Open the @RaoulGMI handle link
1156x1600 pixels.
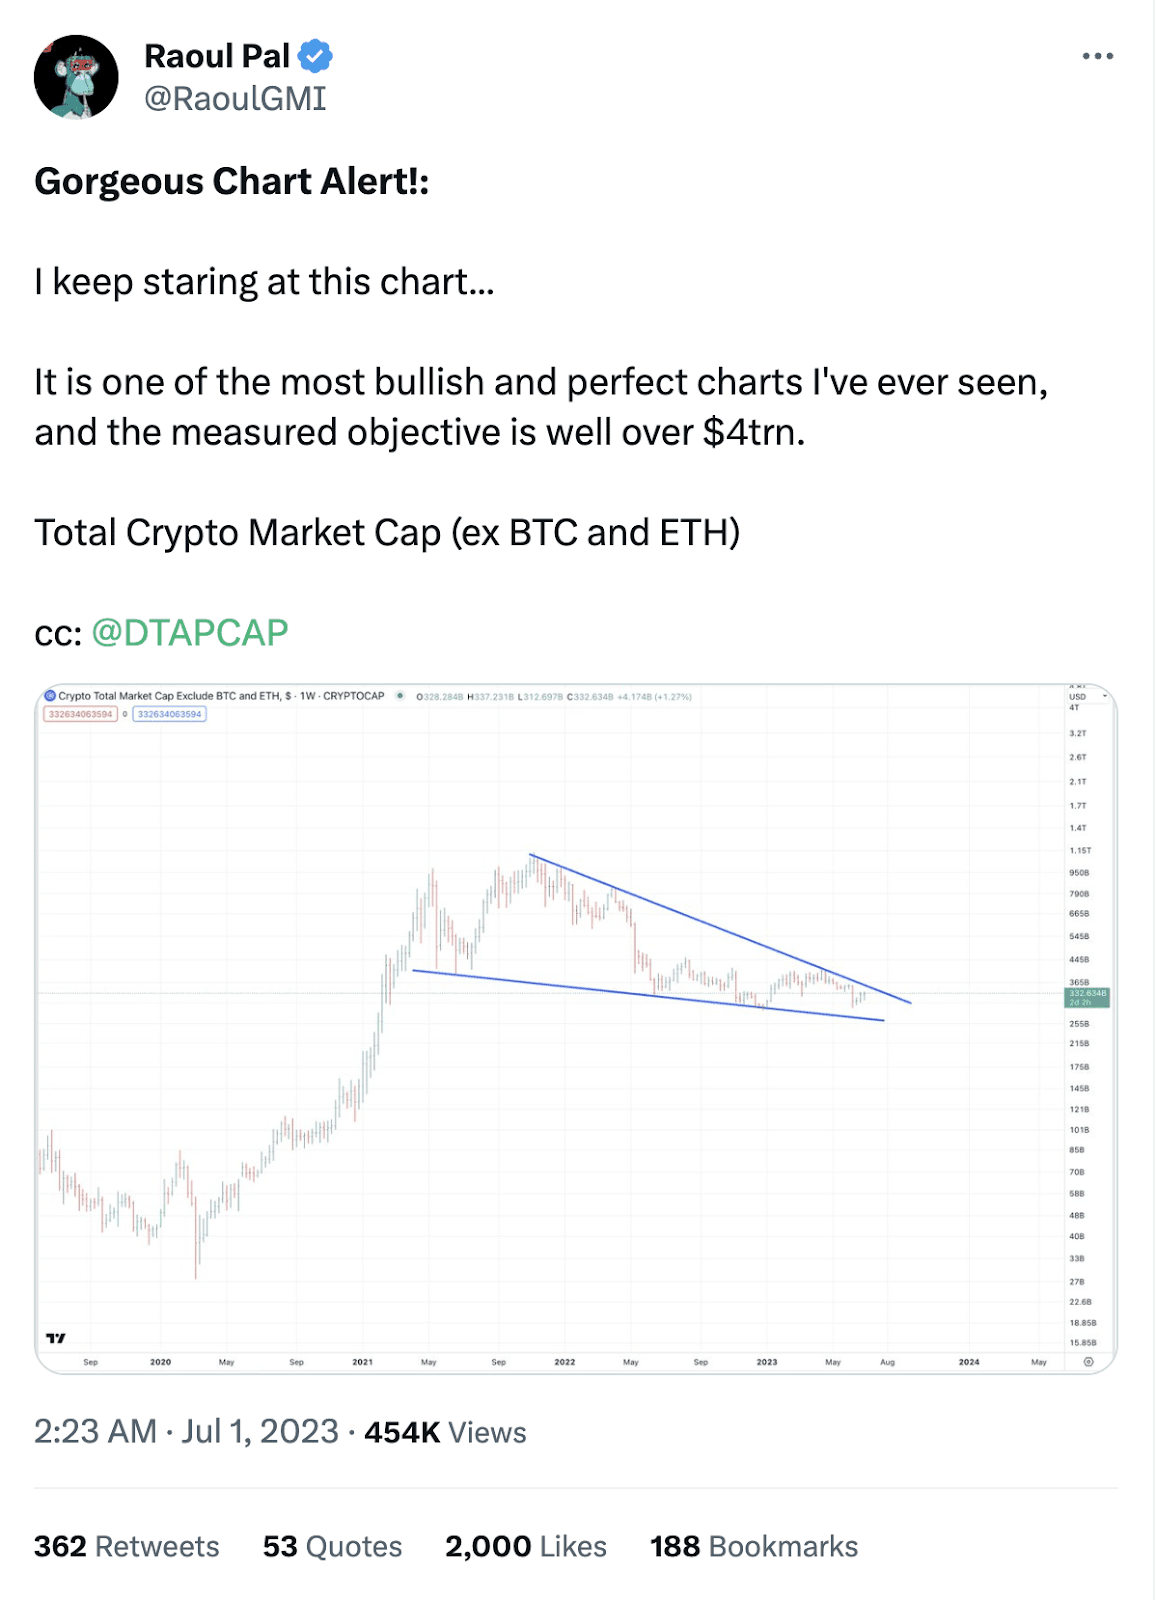(x=235, y=98)
